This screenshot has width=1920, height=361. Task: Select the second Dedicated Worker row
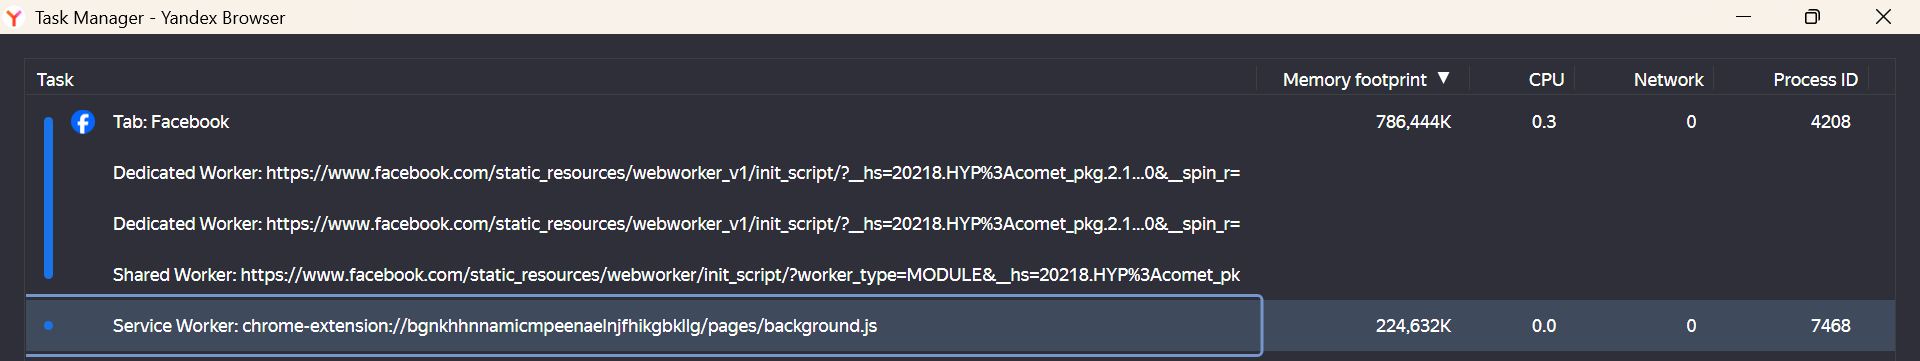click(960, 224)
